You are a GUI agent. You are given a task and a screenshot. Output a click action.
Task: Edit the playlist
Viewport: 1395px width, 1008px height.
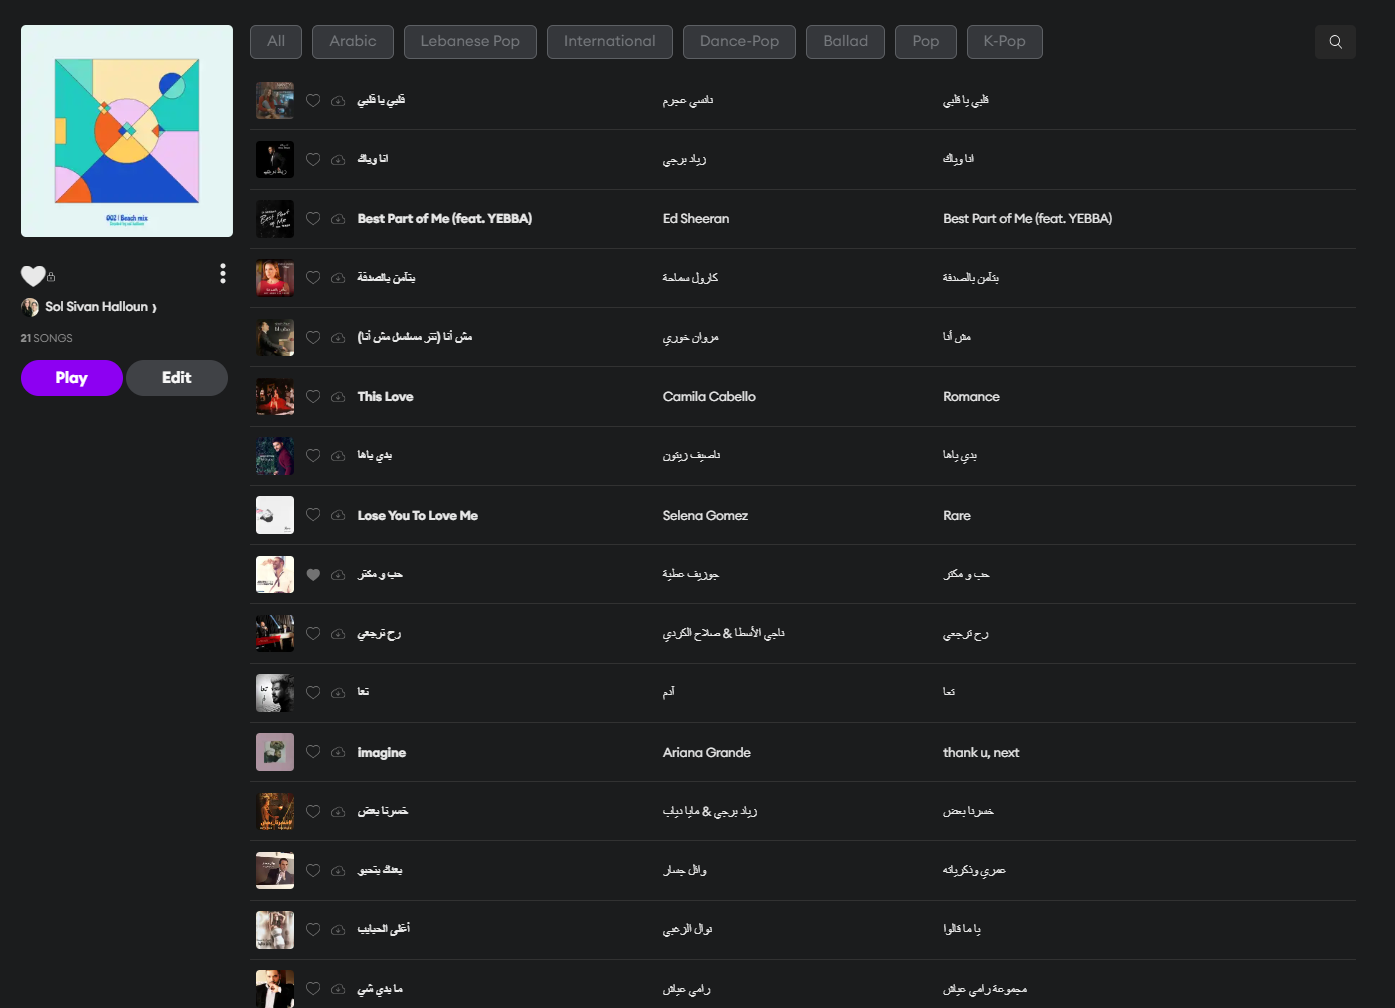tap(177, 378)
